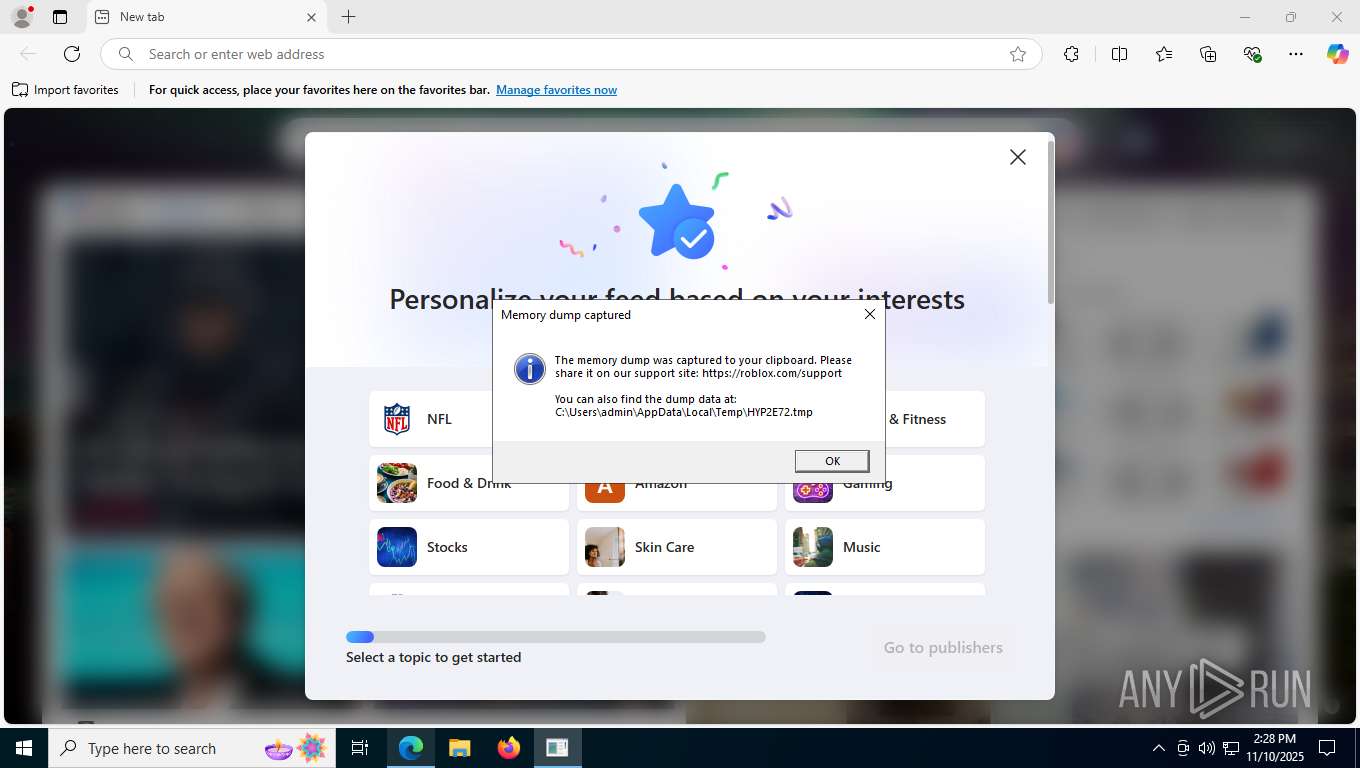The image size is (1360, 768).
Task: Click the Go to publishers button
Action: click(x=943, y=648)
